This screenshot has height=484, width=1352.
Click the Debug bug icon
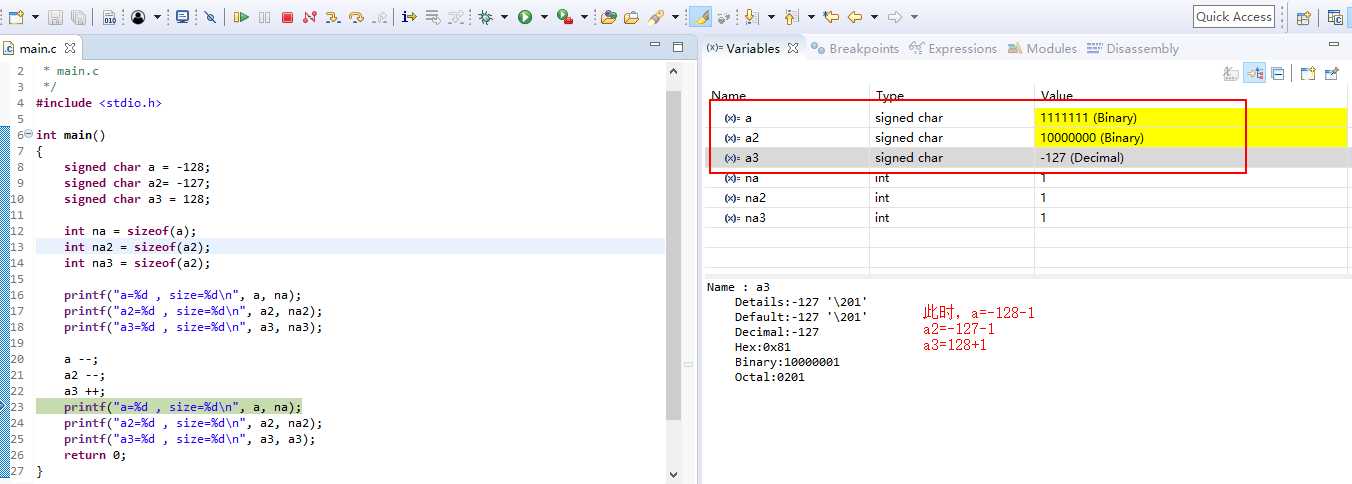pyautogui.click(x=485, y=17)
